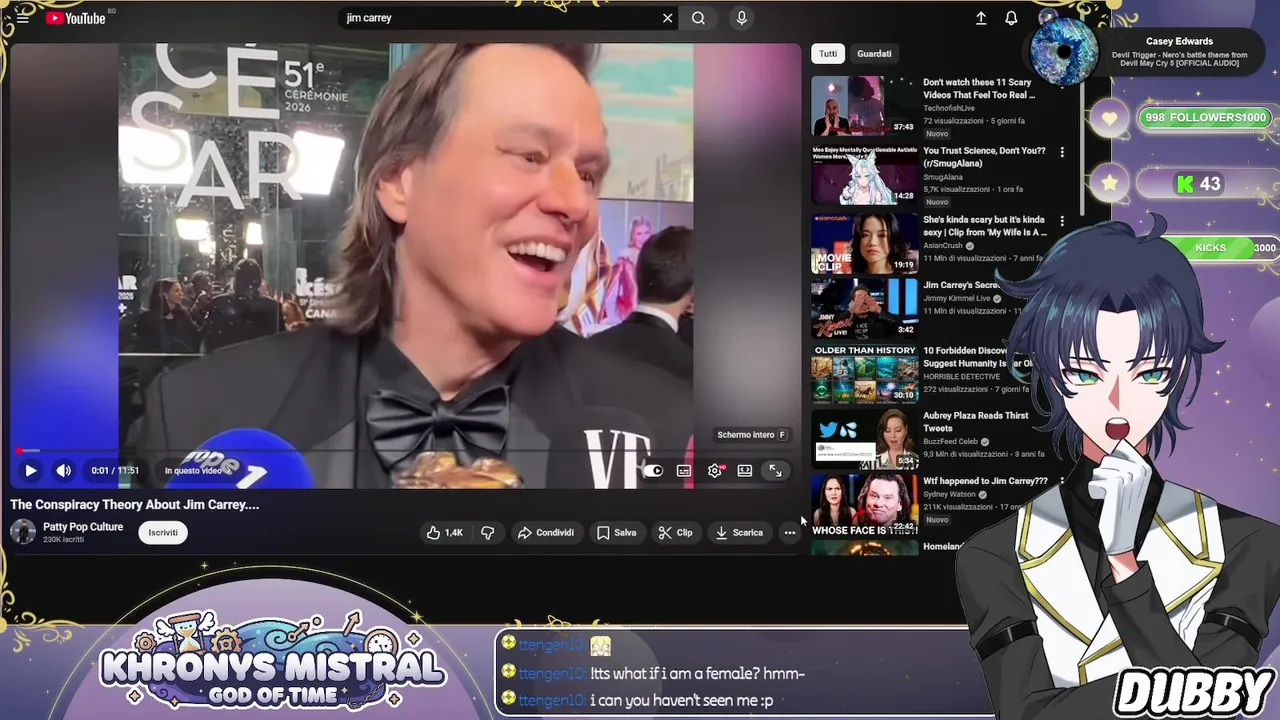Mute the video volume
The height and width of the screenshot is (720, 1280).
pos(64,470)
